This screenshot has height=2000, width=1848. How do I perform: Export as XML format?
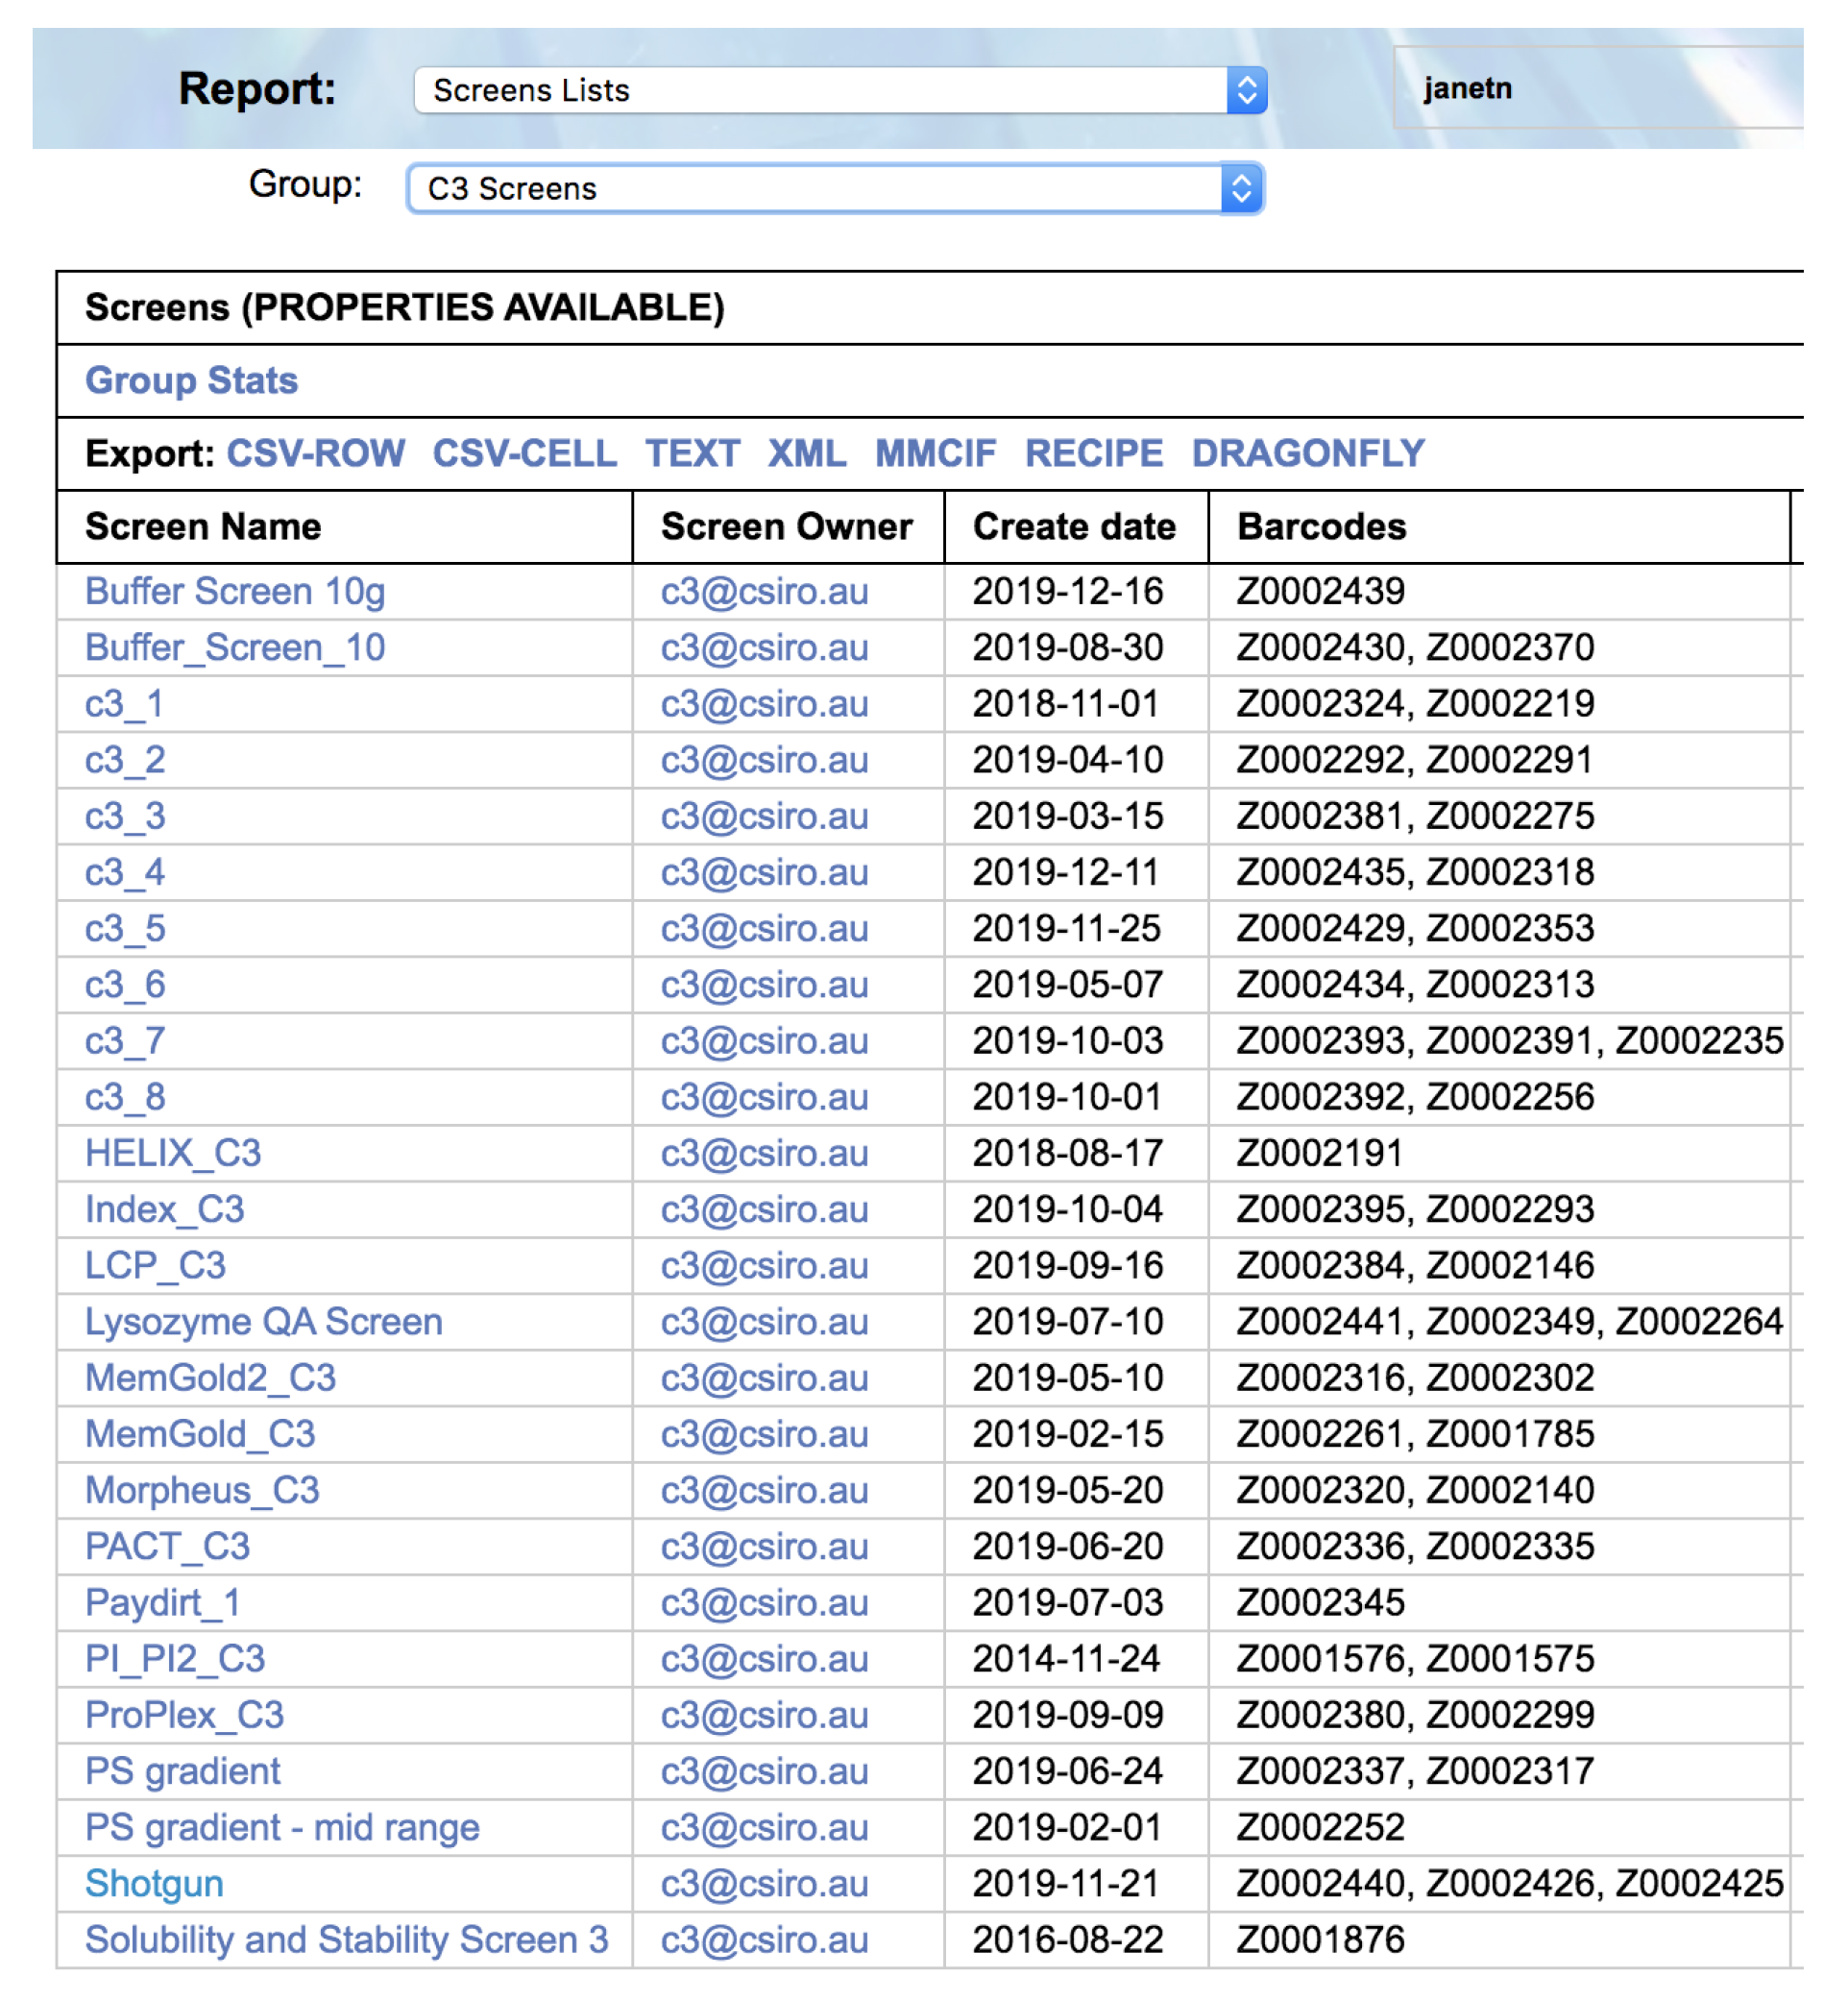[807, 454]
